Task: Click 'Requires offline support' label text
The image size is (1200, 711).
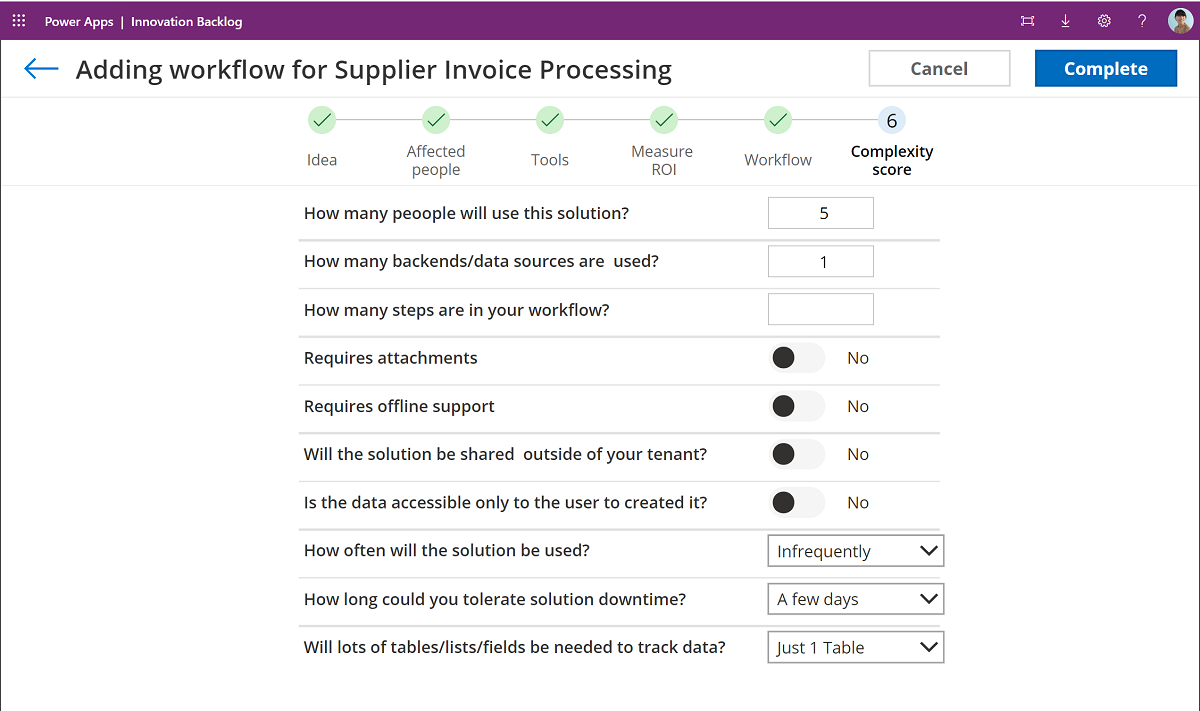Action: [400, 406]
